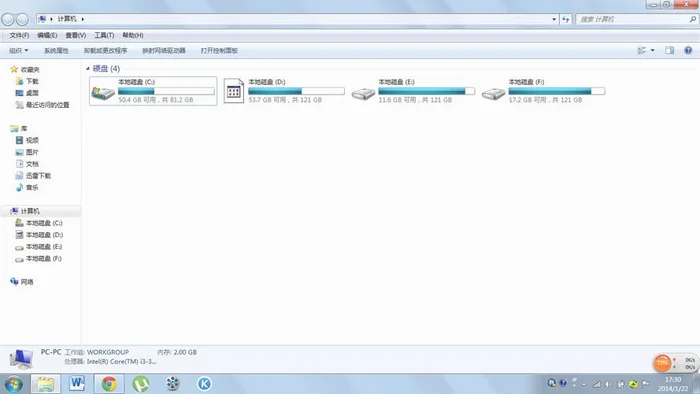Open the 组织 dropdown menu
Image resolution: width=700 pixels, height=394 pixels.
19,50
